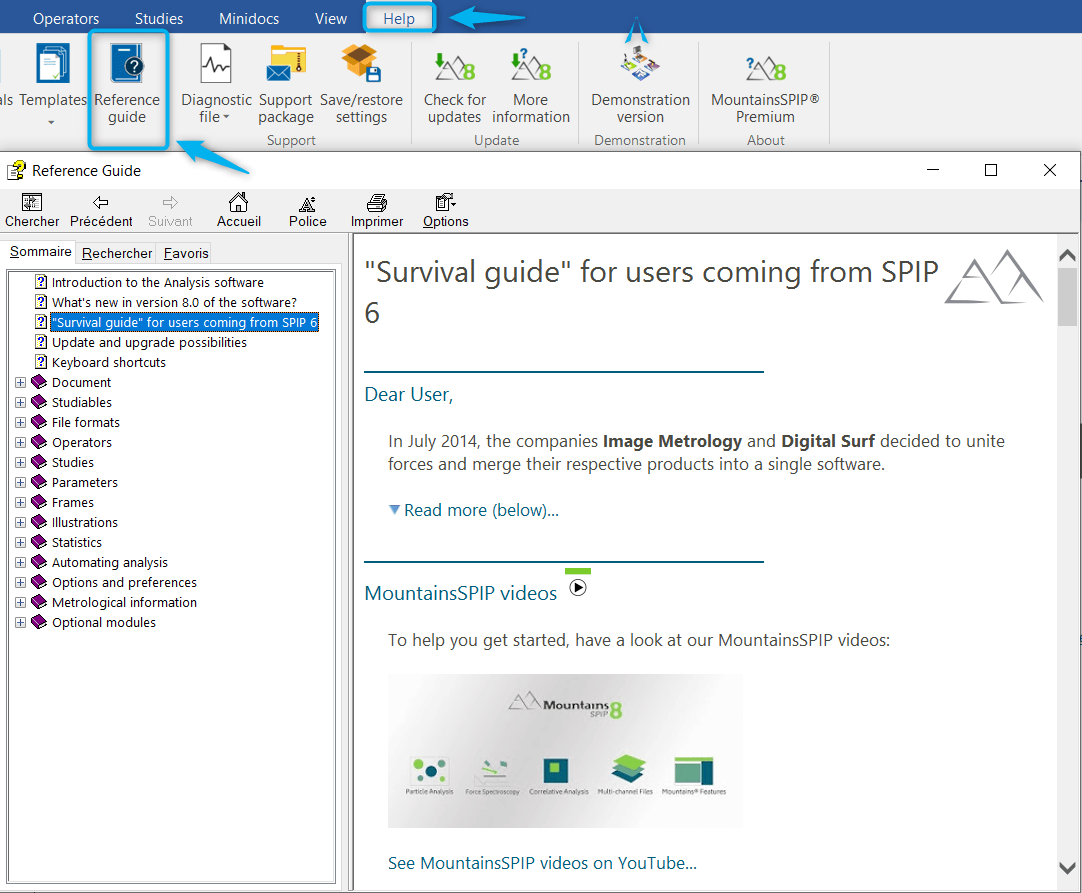
Task: Click the Diagnostic file icon
Action: pyautogui.click(x=216, y=66)
